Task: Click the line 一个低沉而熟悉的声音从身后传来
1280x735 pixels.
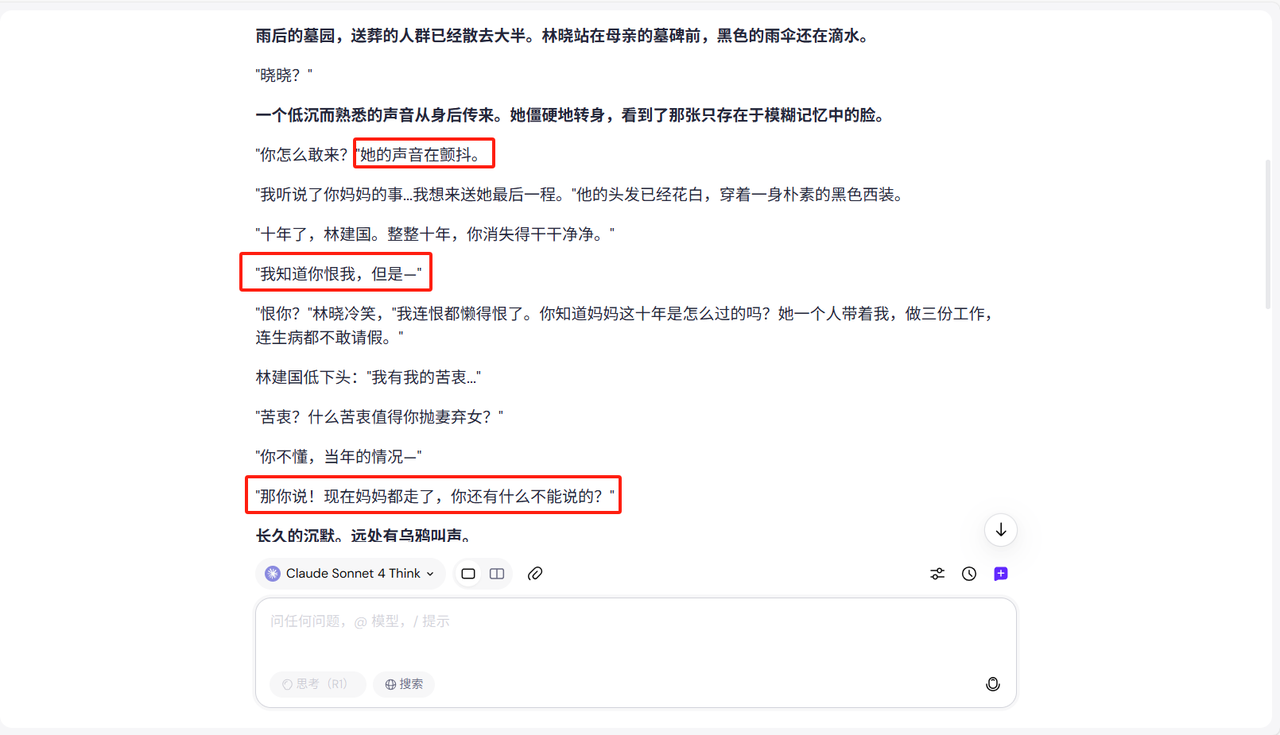Action: click(x=570, y=115)
